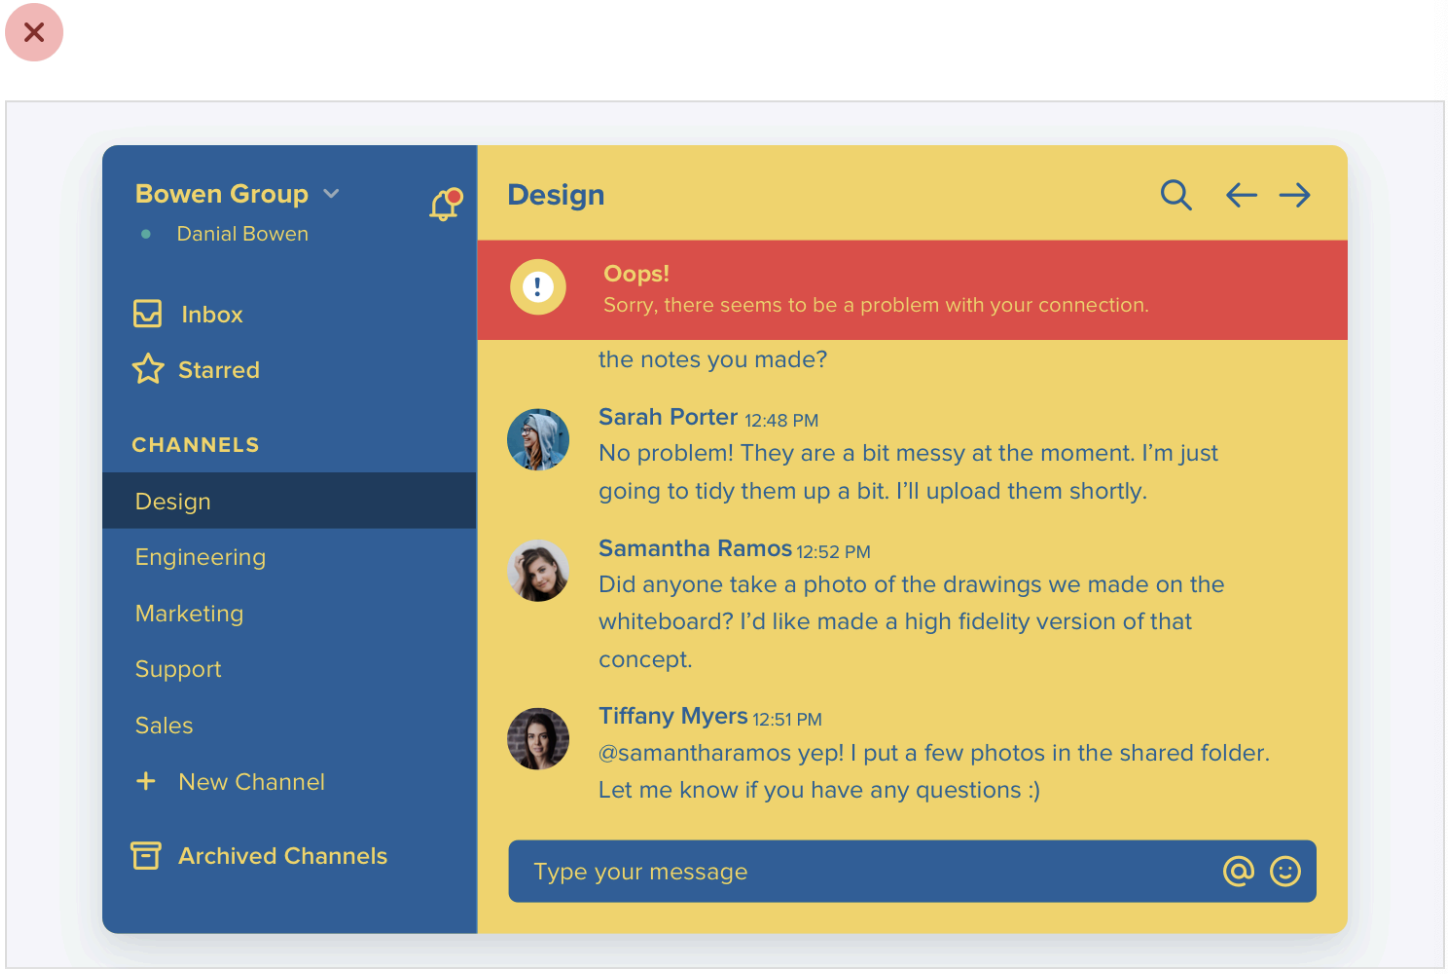Click the alert exclamation icon in error banner

pos(538,288)
